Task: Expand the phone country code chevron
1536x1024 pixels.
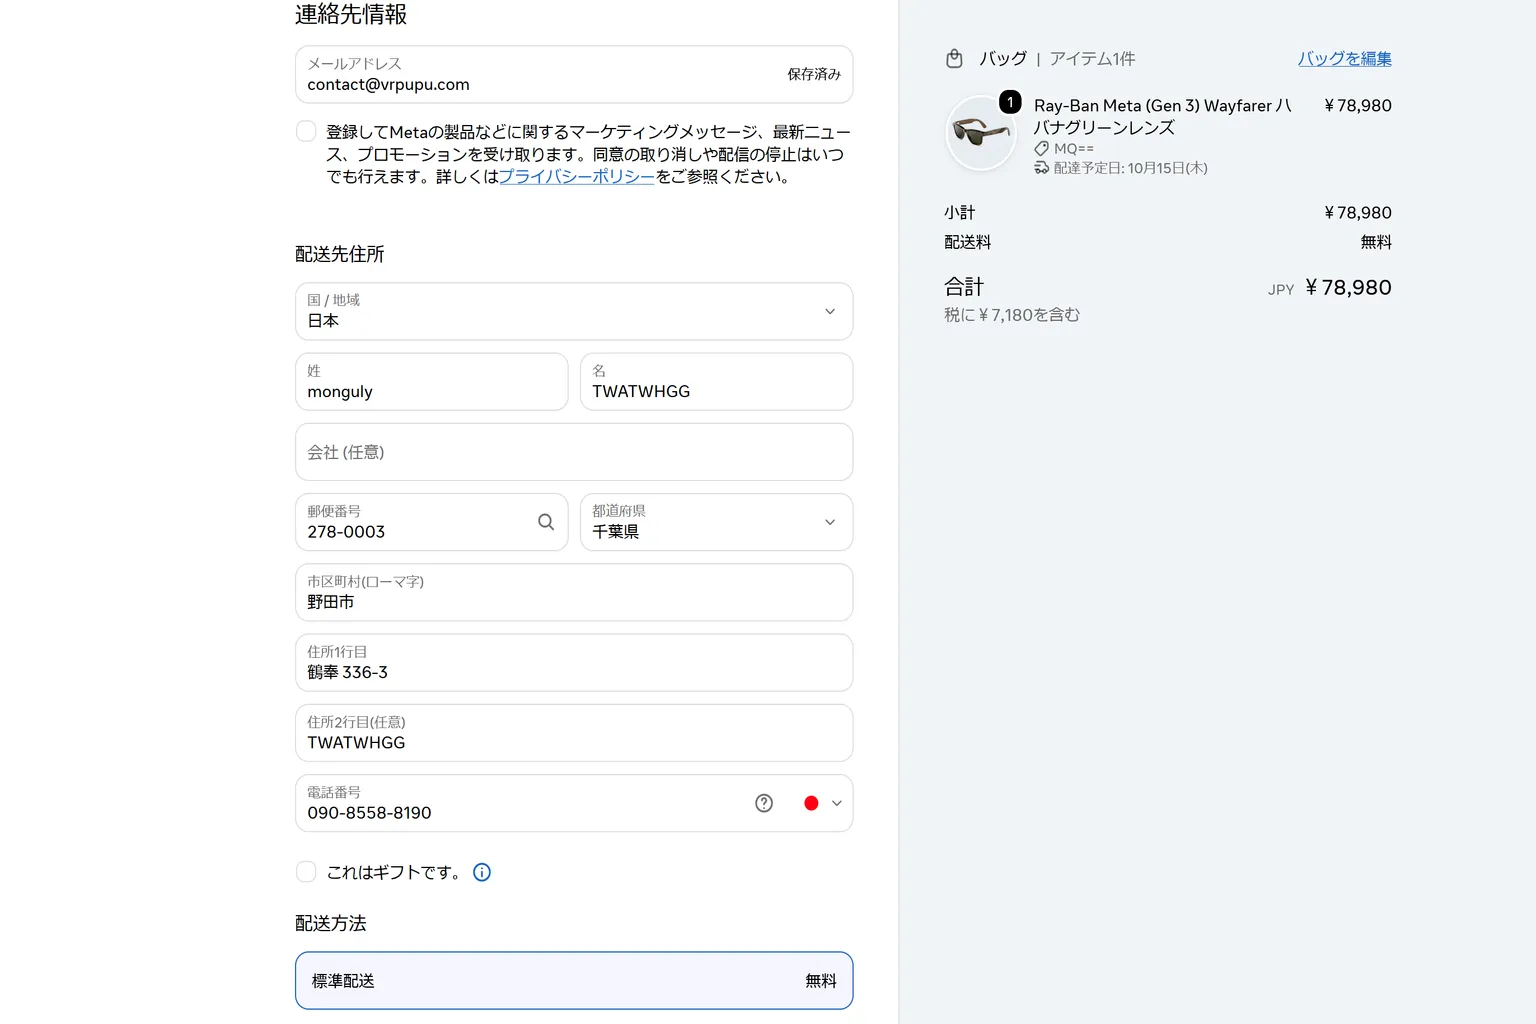Action: (x=837, y=803)
